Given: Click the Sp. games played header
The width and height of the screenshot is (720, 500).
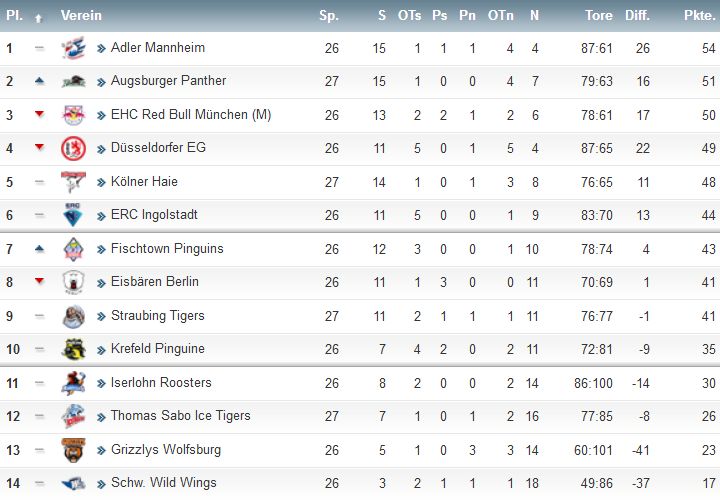Looking at the screenshot, I should (x=329, y=16).
